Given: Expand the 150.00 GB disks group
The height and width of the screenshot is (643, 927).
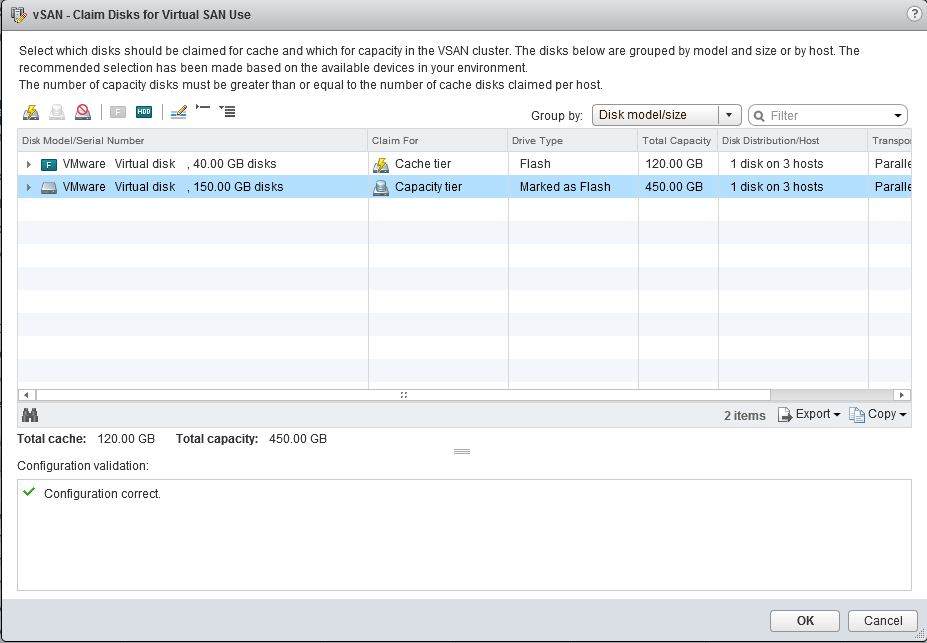Looking at the screenshot, I should [28, 187].
